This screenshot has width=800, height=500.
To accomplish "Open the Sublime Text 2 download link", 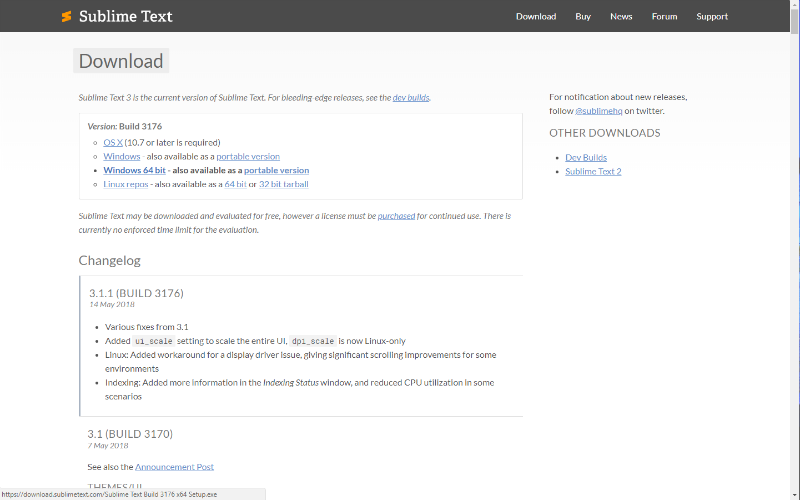I will 593,171.
